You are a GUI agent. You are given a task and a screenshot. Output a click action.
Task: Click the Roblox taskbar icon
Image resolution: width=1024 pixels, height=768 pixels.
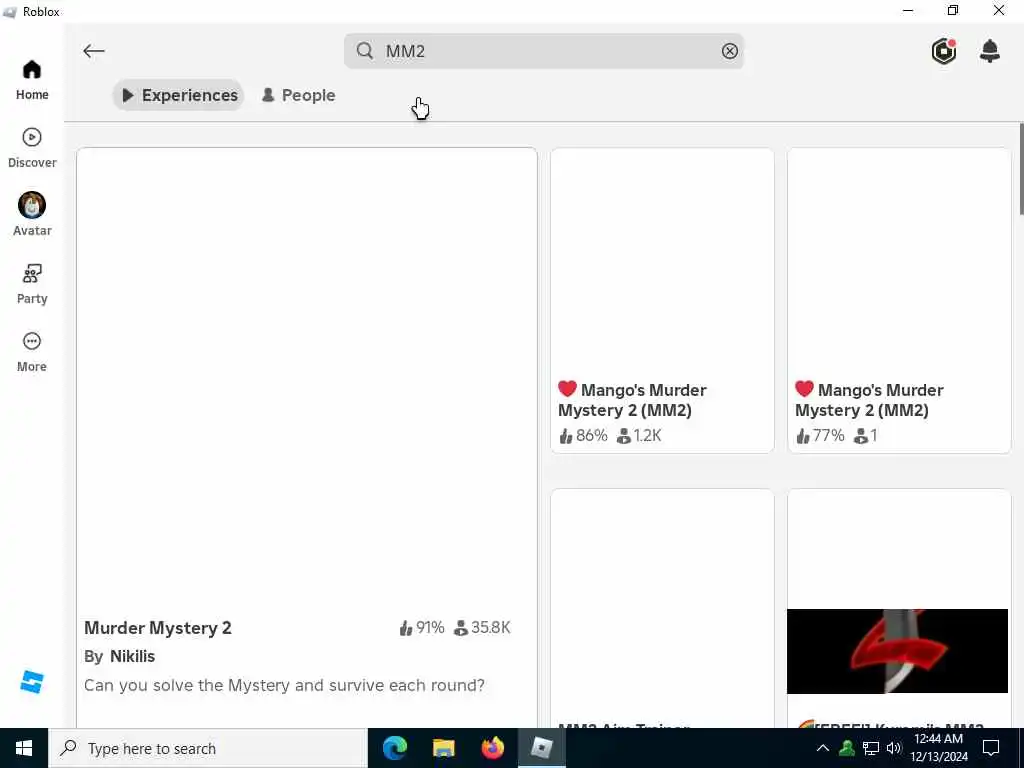click(x=541, y=748)
